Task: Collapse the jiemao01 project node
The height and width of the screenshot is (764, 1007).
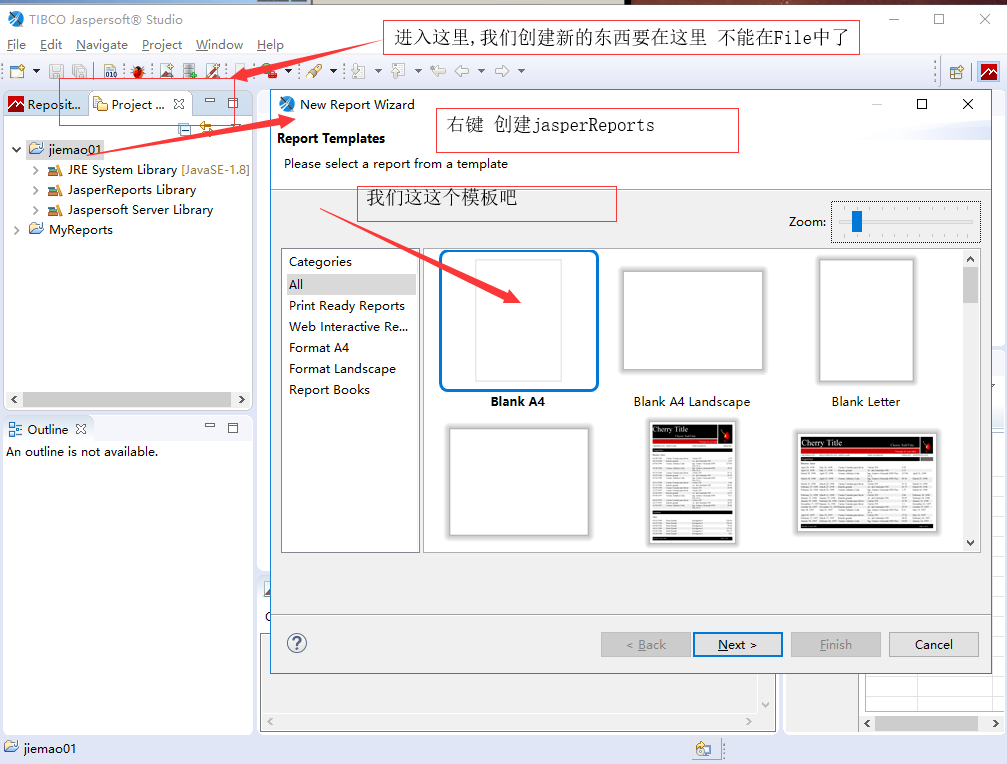Action: click(16, 150)
